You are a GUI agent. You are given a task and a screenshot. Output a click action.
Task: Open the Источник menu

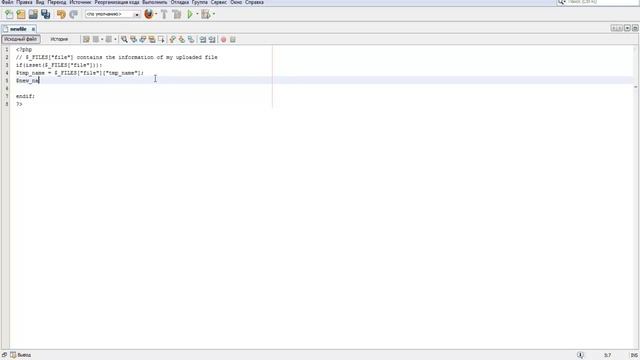[80, 2]
